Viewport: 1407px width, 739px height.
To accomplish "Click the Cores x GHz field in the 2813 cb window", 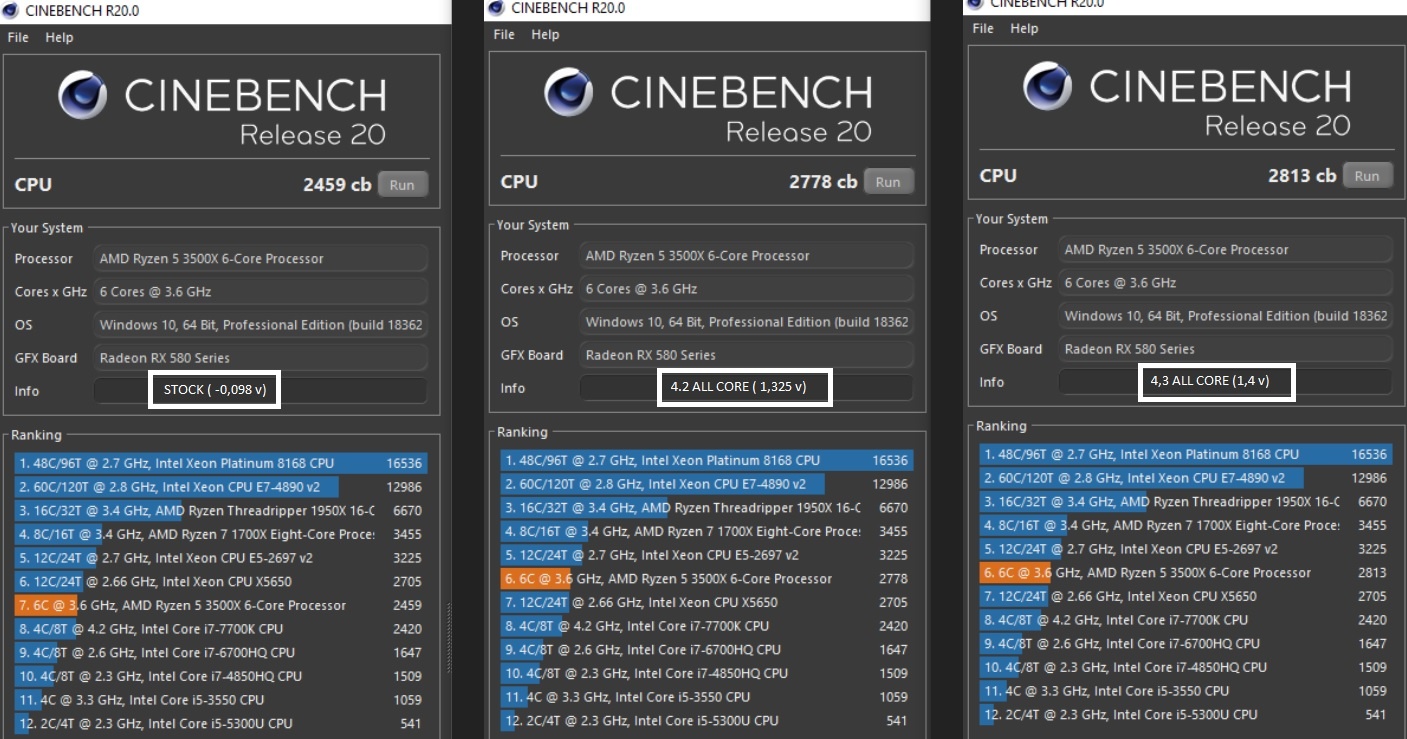I will pos(1225,282).
